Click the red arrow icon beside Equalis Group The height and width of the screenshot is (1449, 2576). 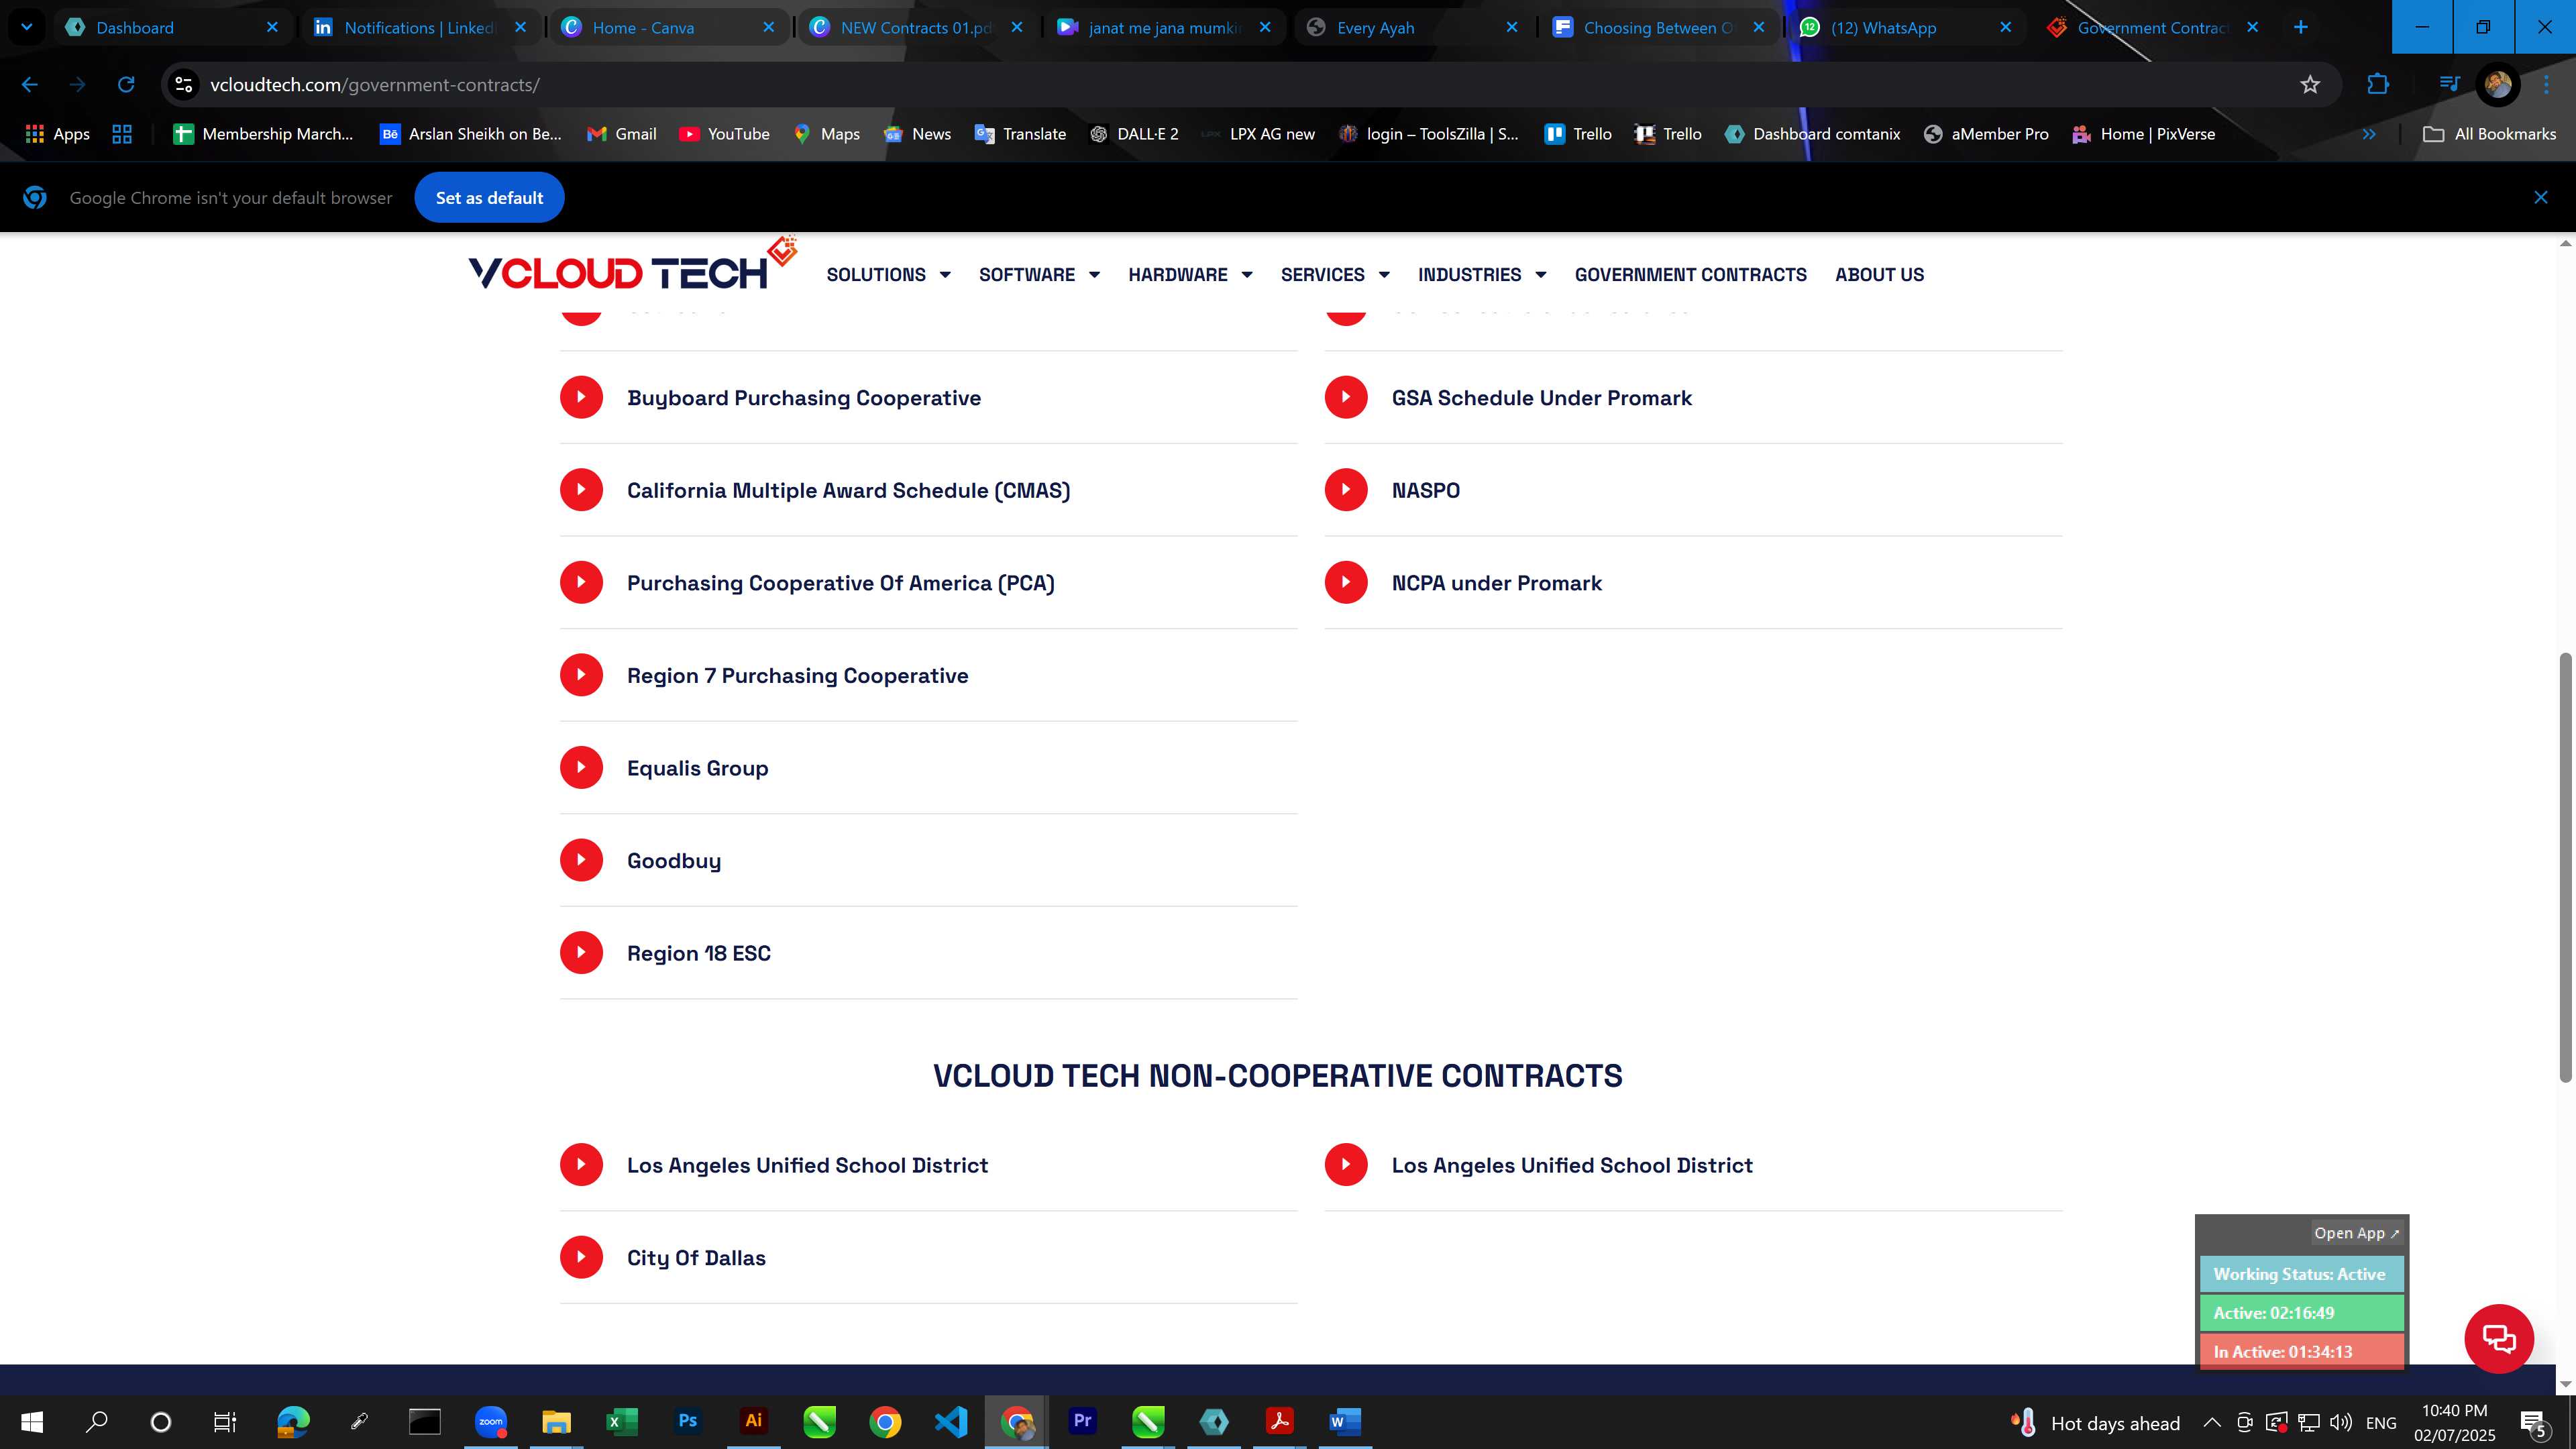(581, 768)
